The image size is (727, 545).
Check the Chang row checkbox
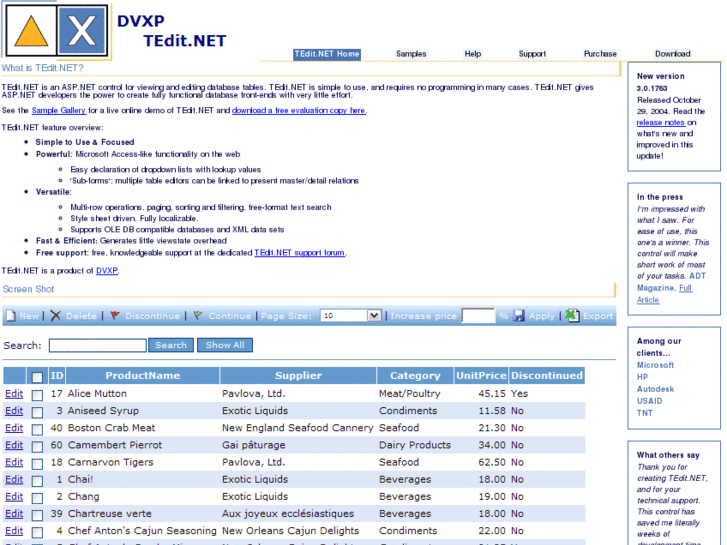point(37,498)
